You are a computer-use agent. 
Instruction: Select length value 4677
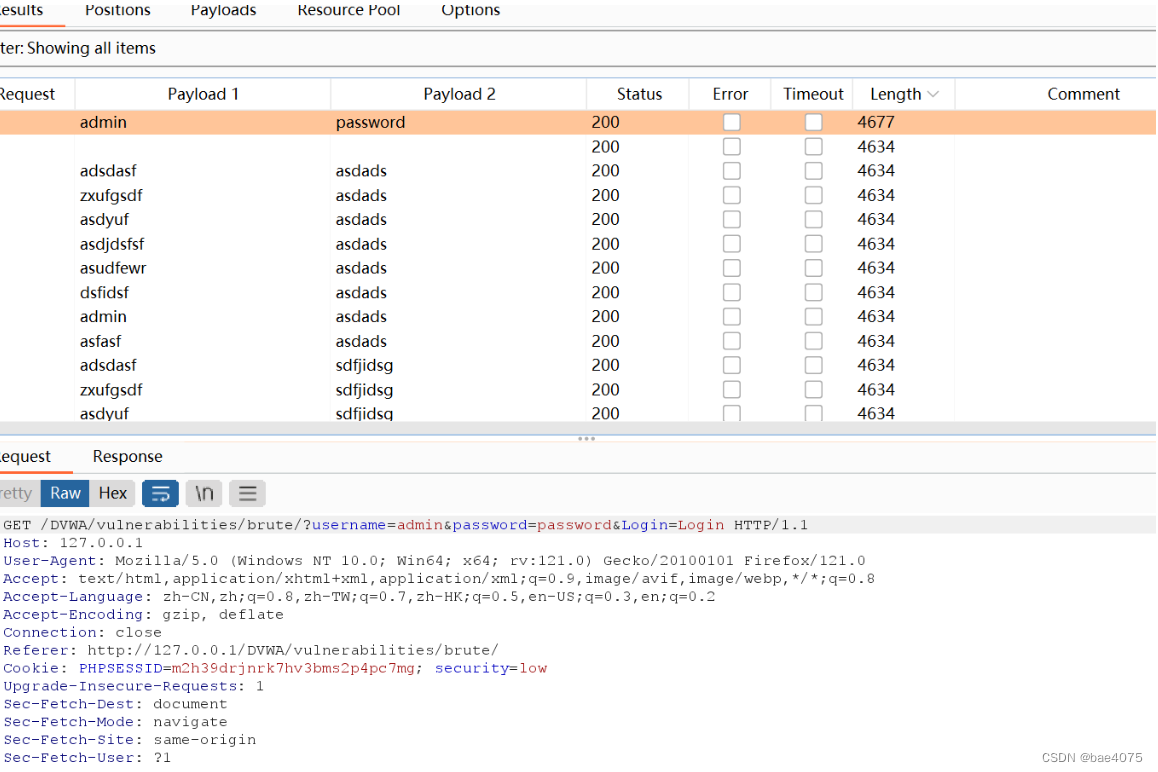point(876,123)
